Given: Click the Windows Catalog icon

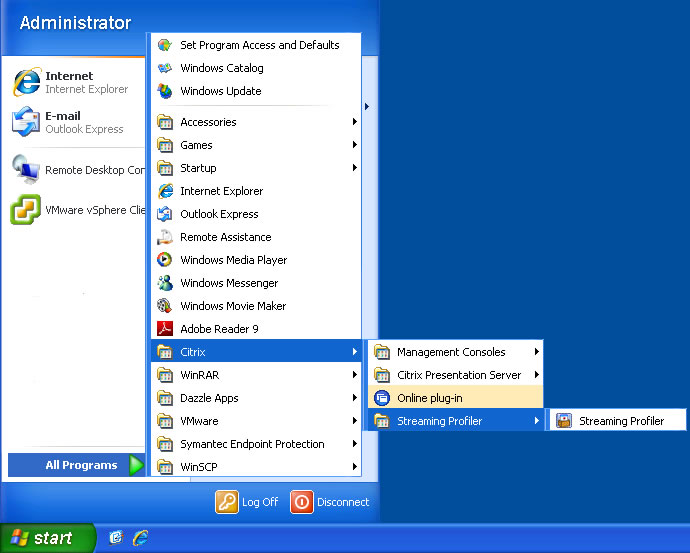Looking at the screenshot, I should [165, 68].
